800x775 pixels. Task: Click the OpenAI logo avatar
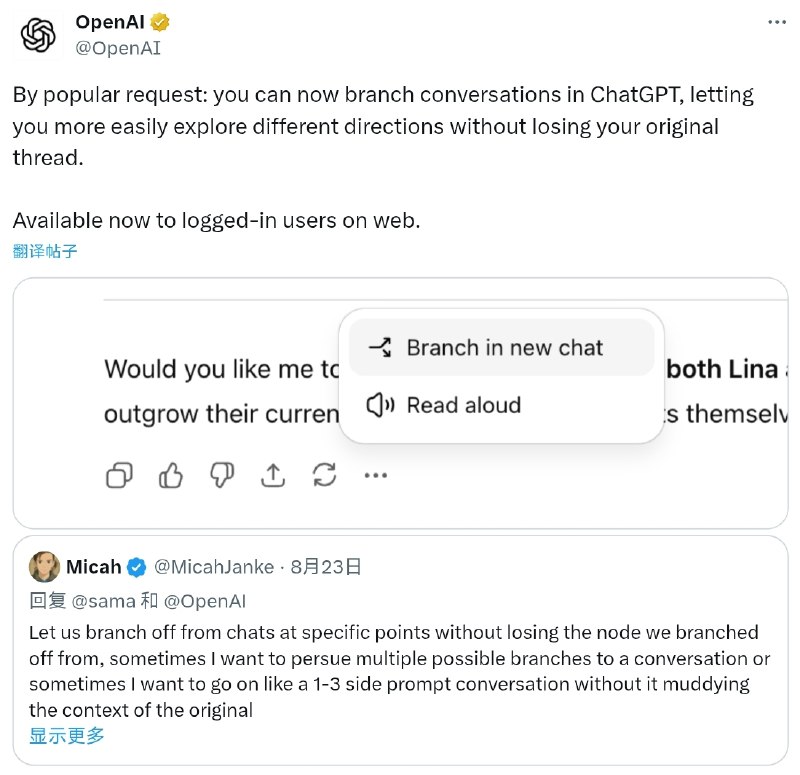(37, 35)
